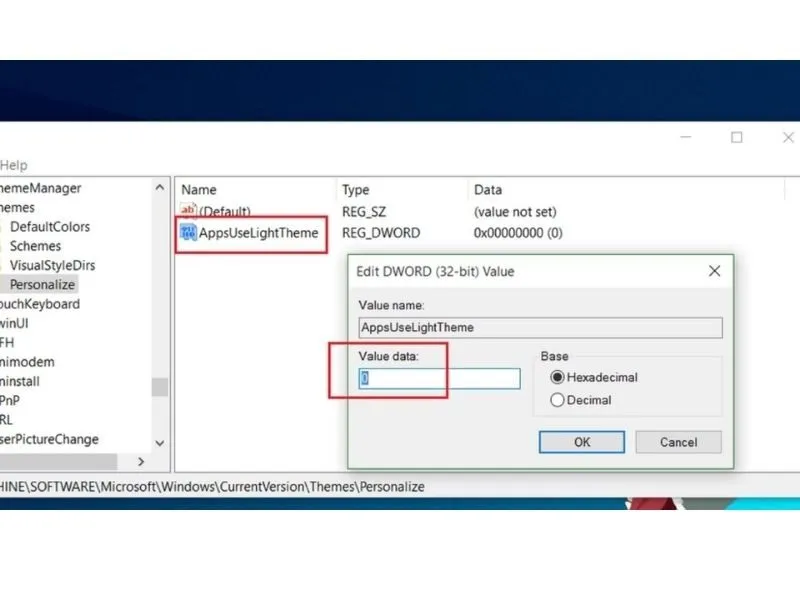Confirm the DWORD edit with OK

click(582, 442)
